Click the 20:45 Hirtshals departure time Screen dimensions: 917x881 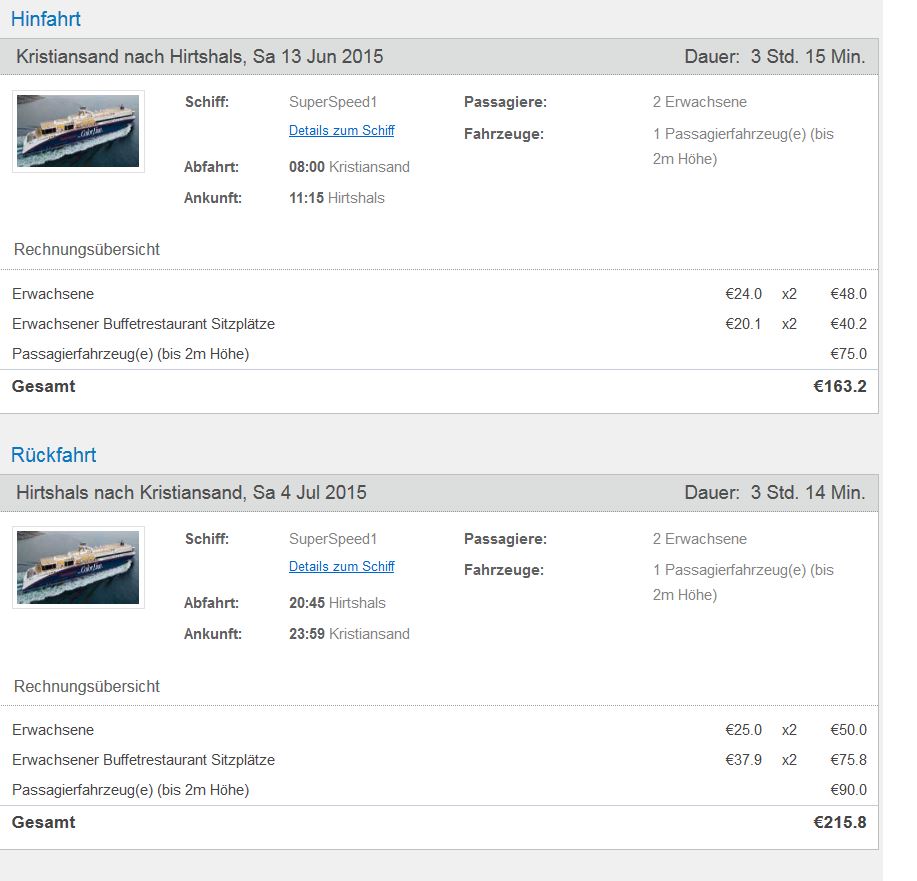337,603
